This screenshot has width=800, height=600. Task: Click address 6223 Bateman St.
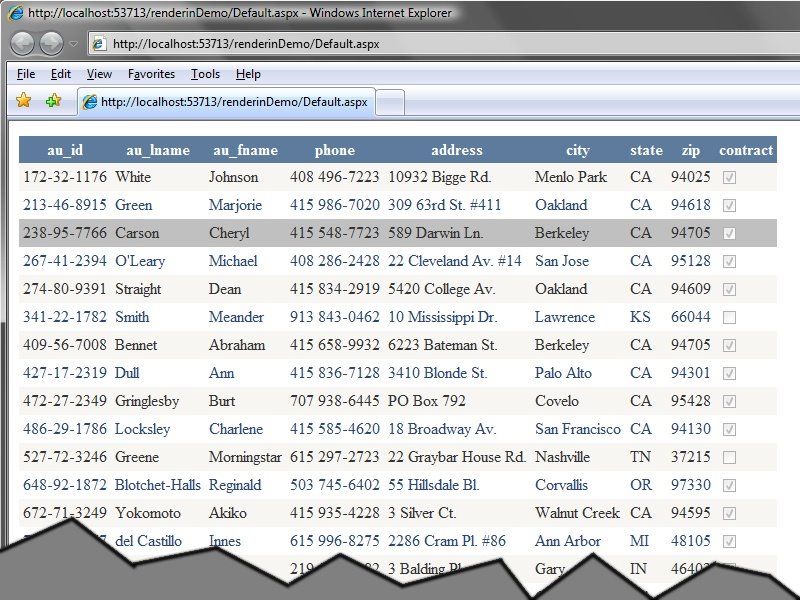click(442, 345)
